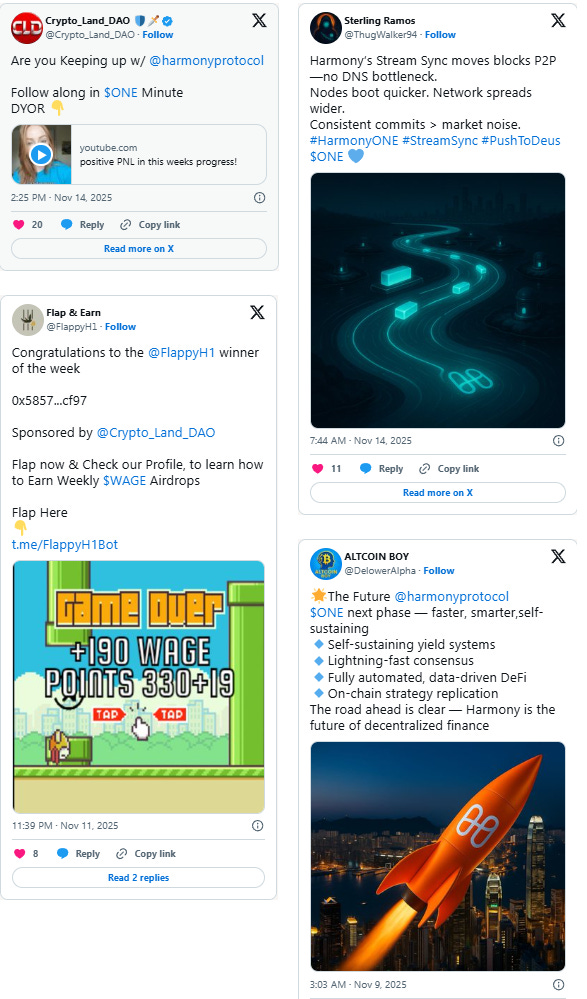Open the orange rocket image

(438, 856)
